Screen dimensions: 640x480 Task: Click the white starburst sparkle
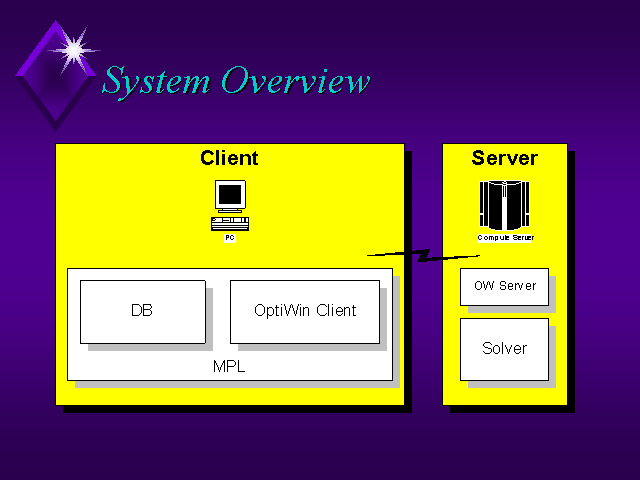[x=72, y=45]
